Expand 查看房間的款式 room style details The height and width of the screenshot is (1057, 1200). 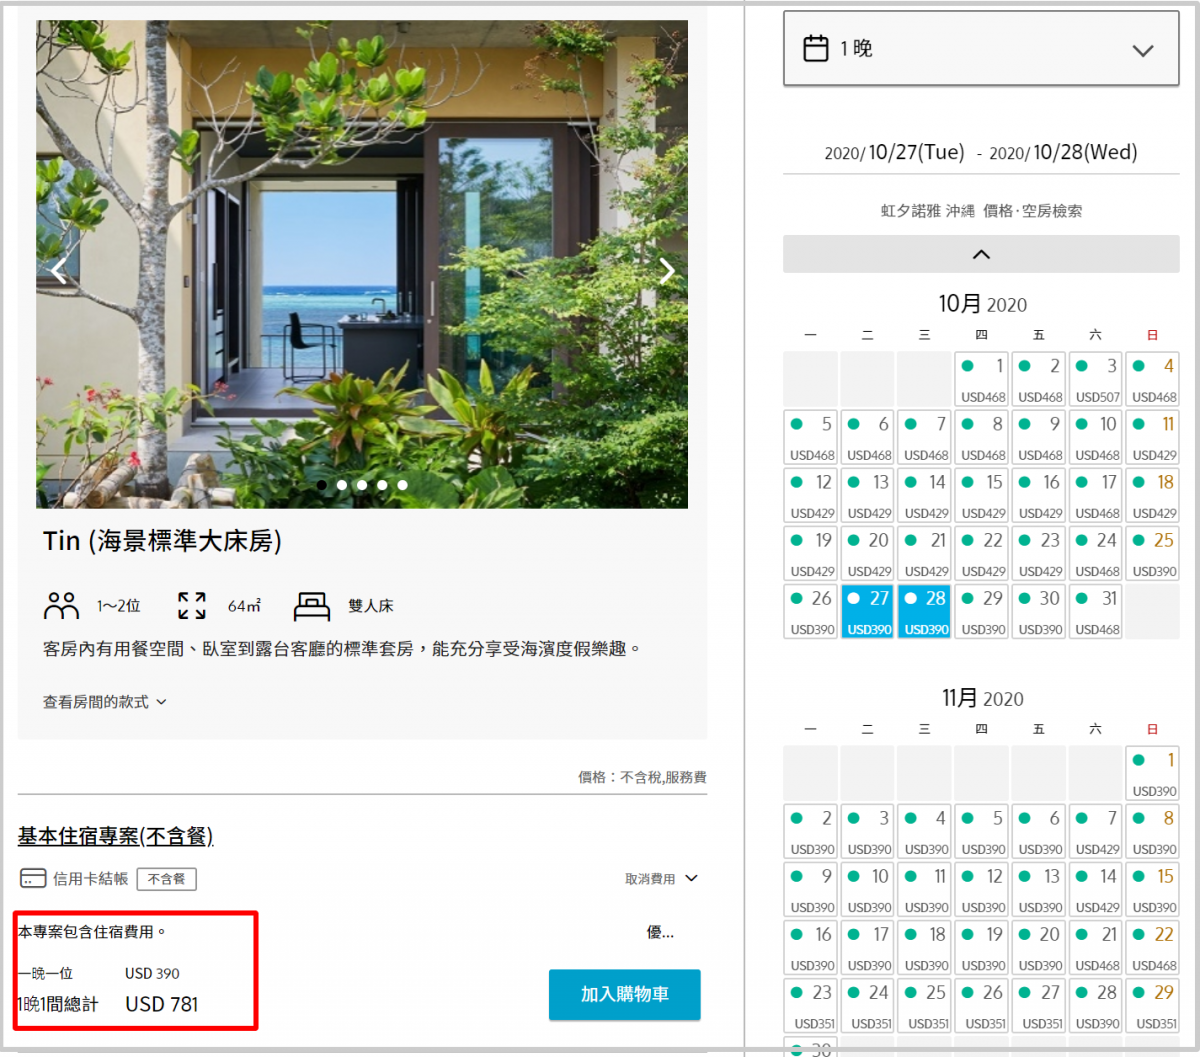click(x=105, y=702)
